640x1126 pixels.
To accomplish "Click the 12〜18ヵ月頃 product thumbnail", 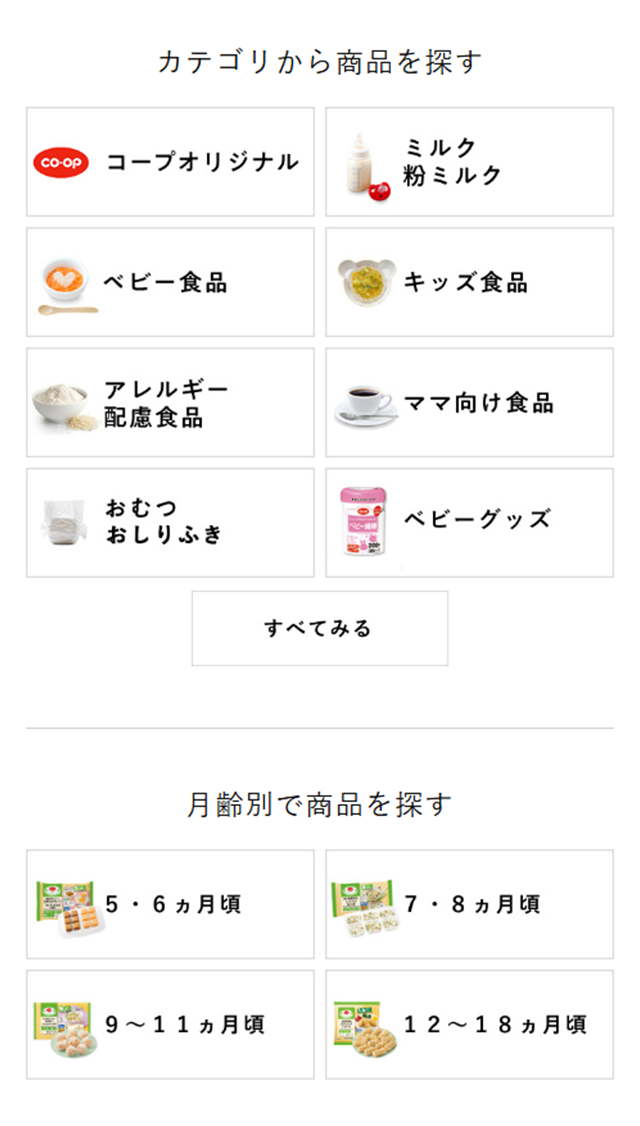I will (x=364, y=1025).
